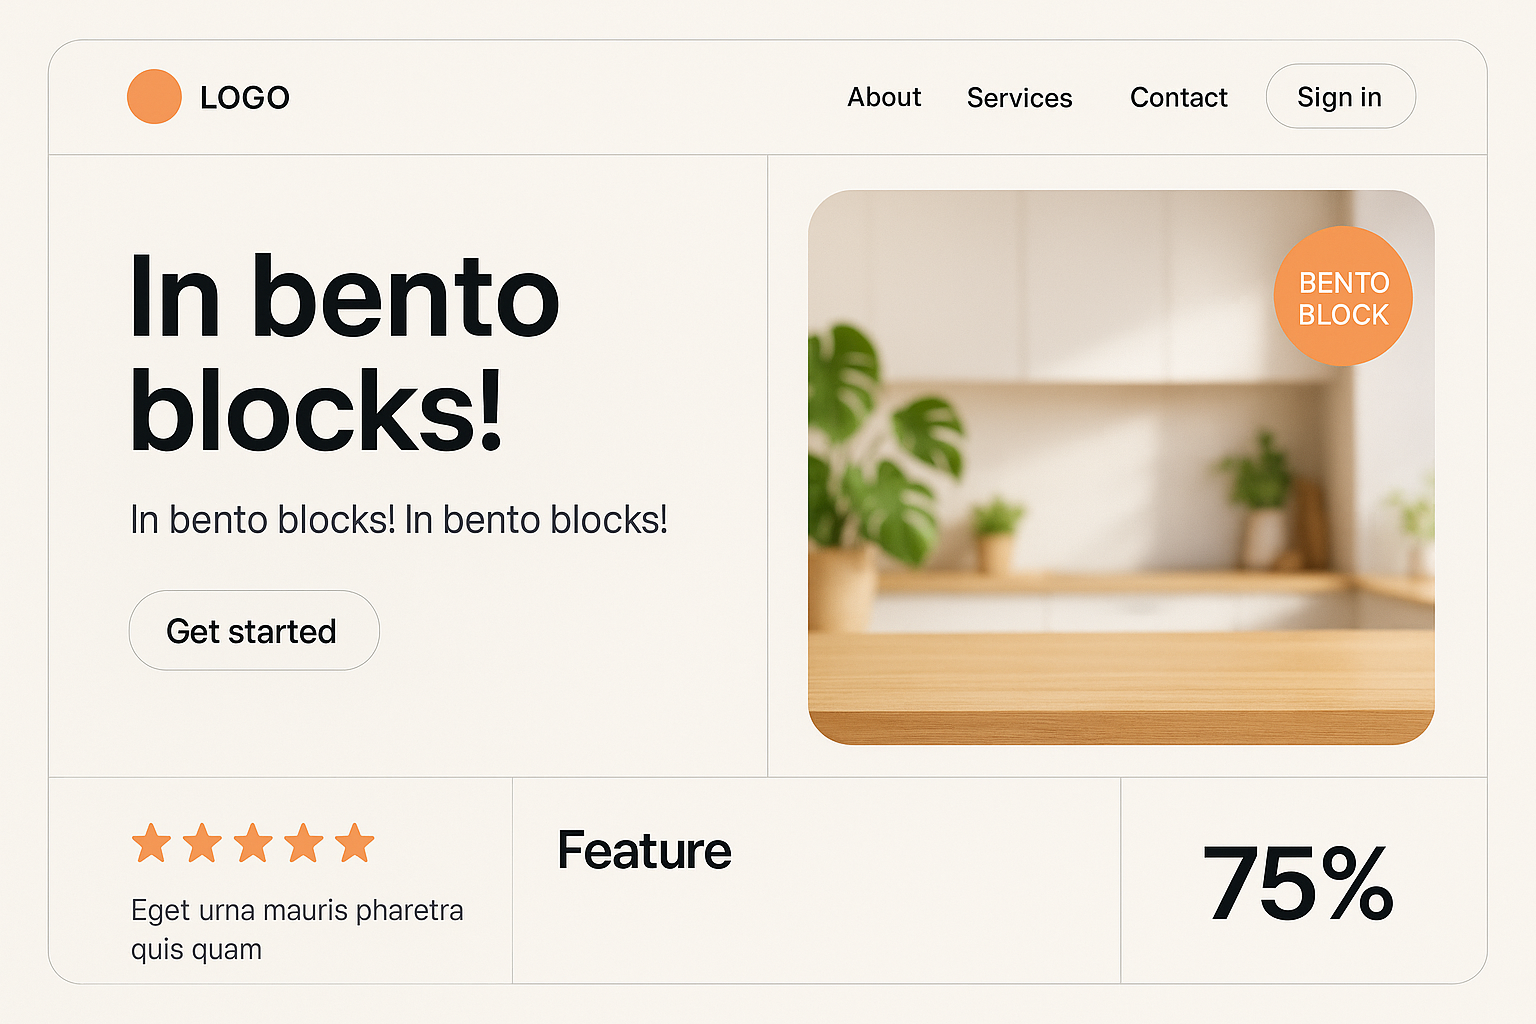The width and height of the screenshot is (1536, 1024).
Task: Open the About page
Action: pyautogui.click(x=884, y=97)
